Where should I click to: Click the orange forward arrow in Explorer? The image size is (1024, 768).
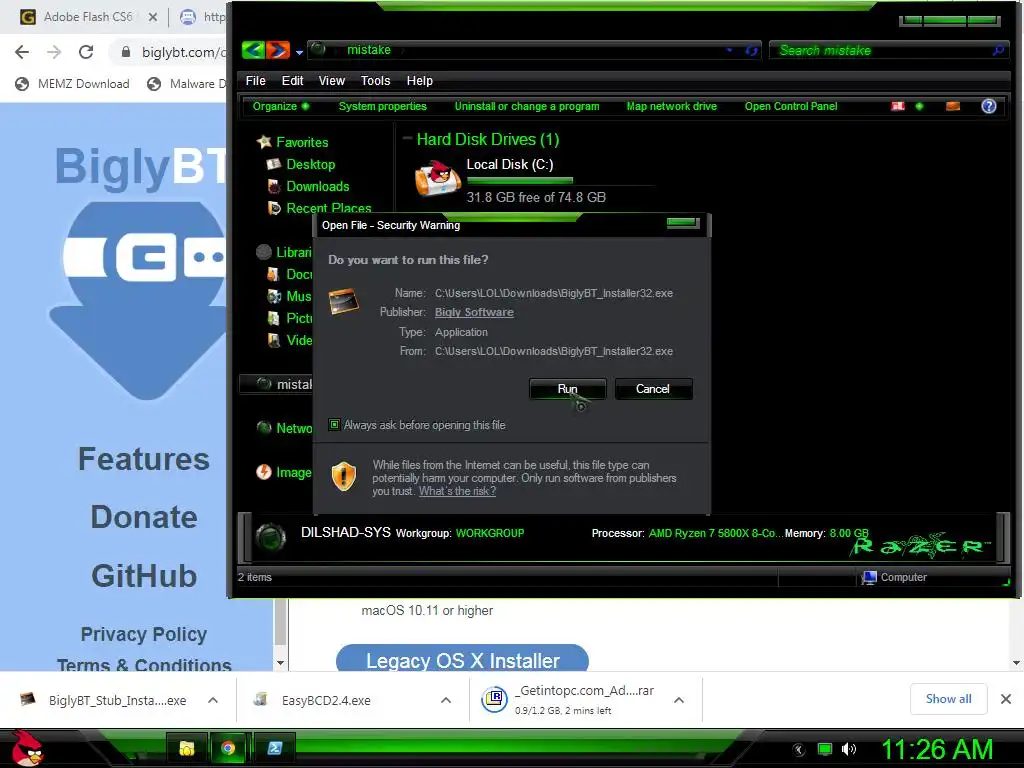tap(278, 50)
